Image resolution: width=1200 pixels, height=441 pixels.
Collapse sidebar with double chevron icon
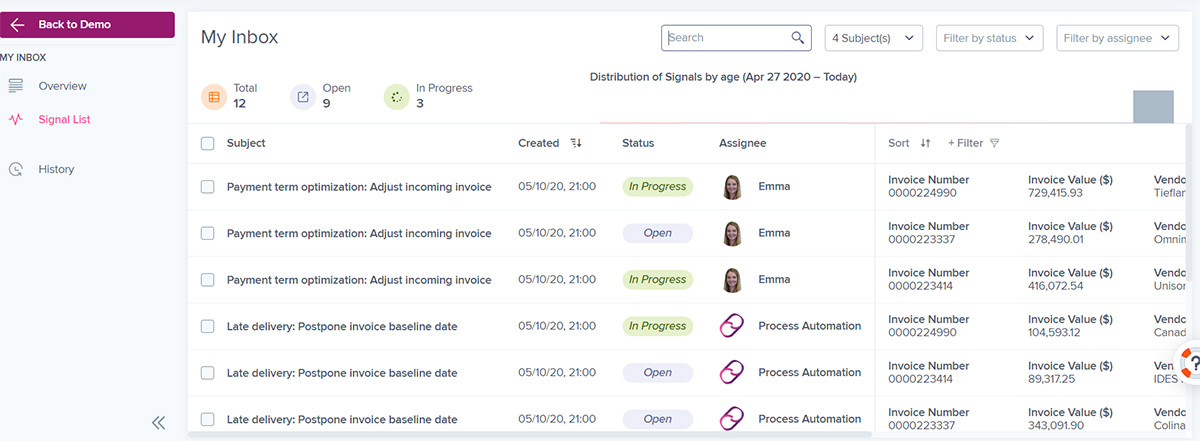tap(158, 423)
